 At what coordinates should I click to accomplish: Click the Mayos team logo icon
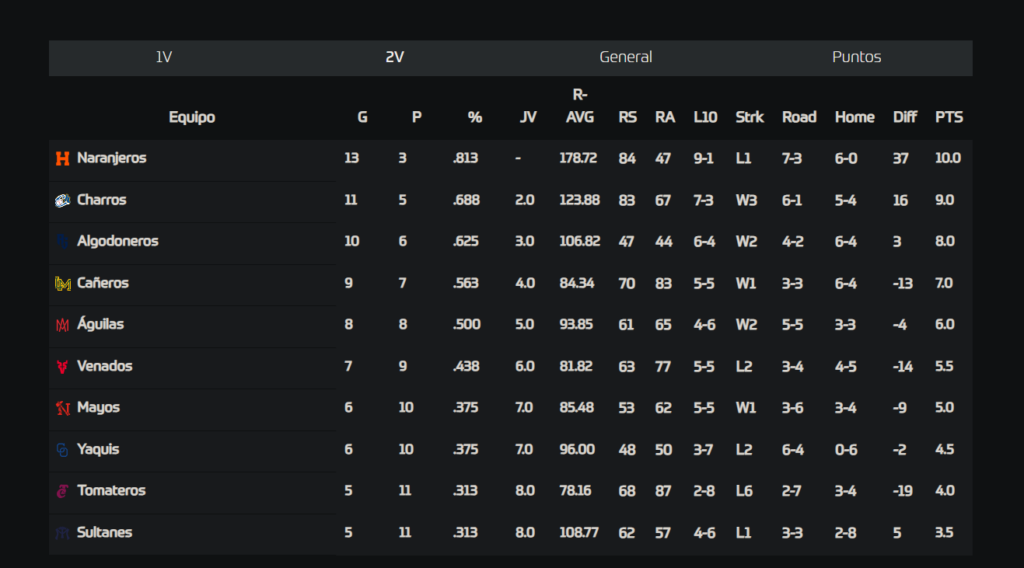[63, 408]
